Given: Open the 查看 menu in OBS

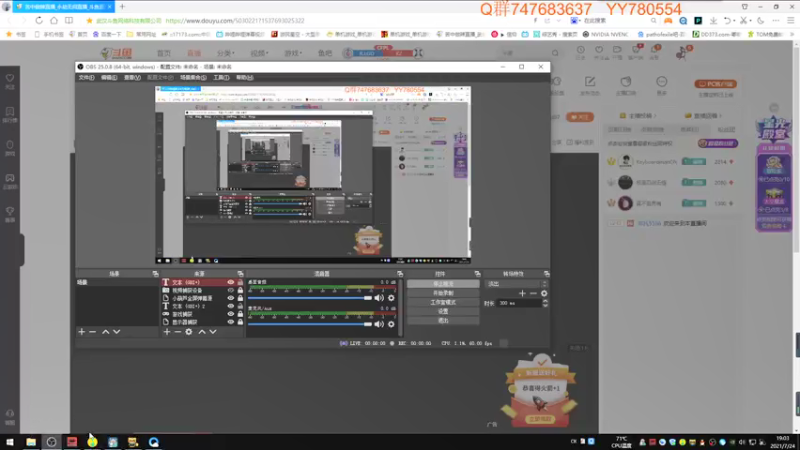Looking at the screenshot, I should pos(132,78).
